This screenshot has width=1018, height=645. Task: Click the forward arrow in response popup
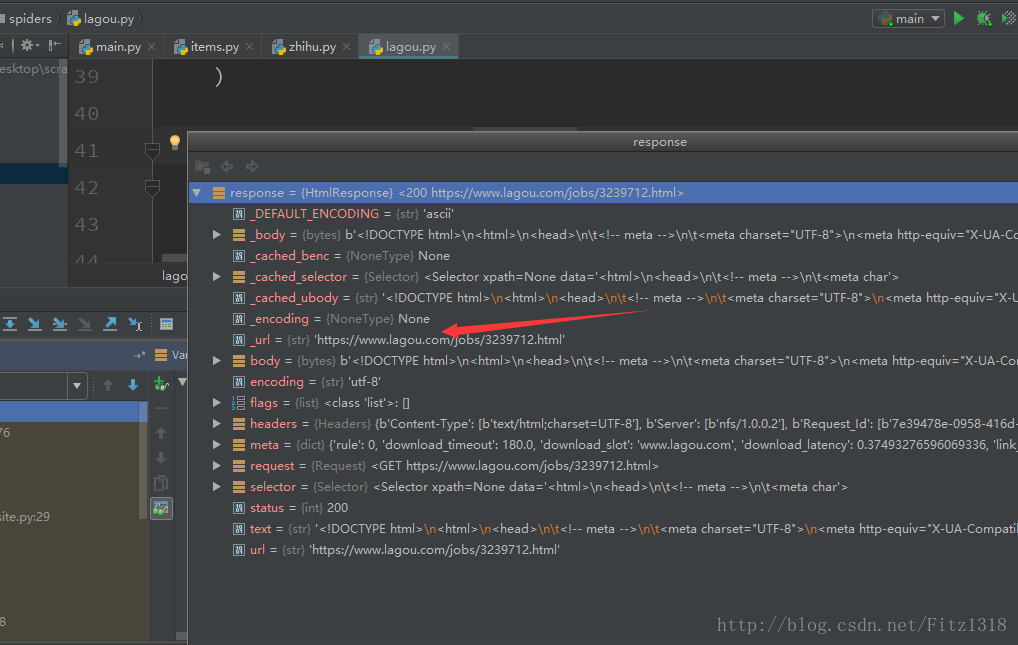[252, 167]
